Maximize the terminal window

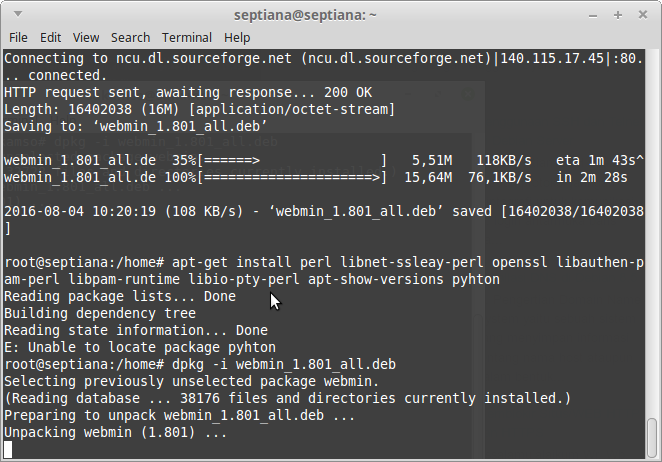click(x=617, y=15)
